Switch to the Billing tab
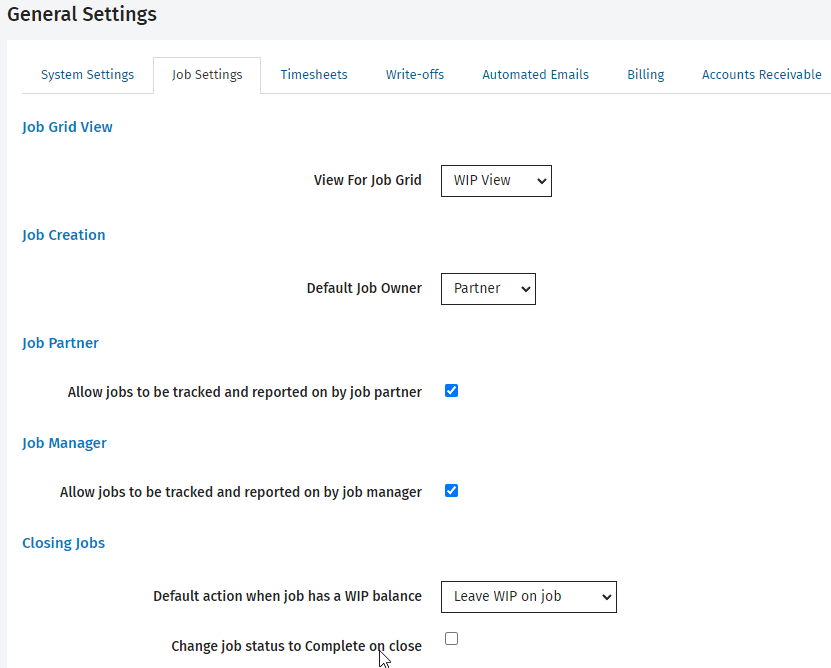 click(x=646, y=75)
